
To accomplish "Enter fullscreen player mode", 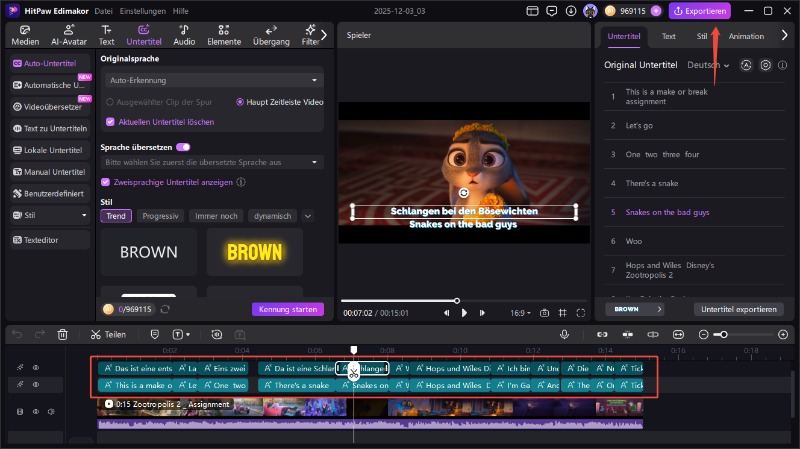I will pos(581,313).
